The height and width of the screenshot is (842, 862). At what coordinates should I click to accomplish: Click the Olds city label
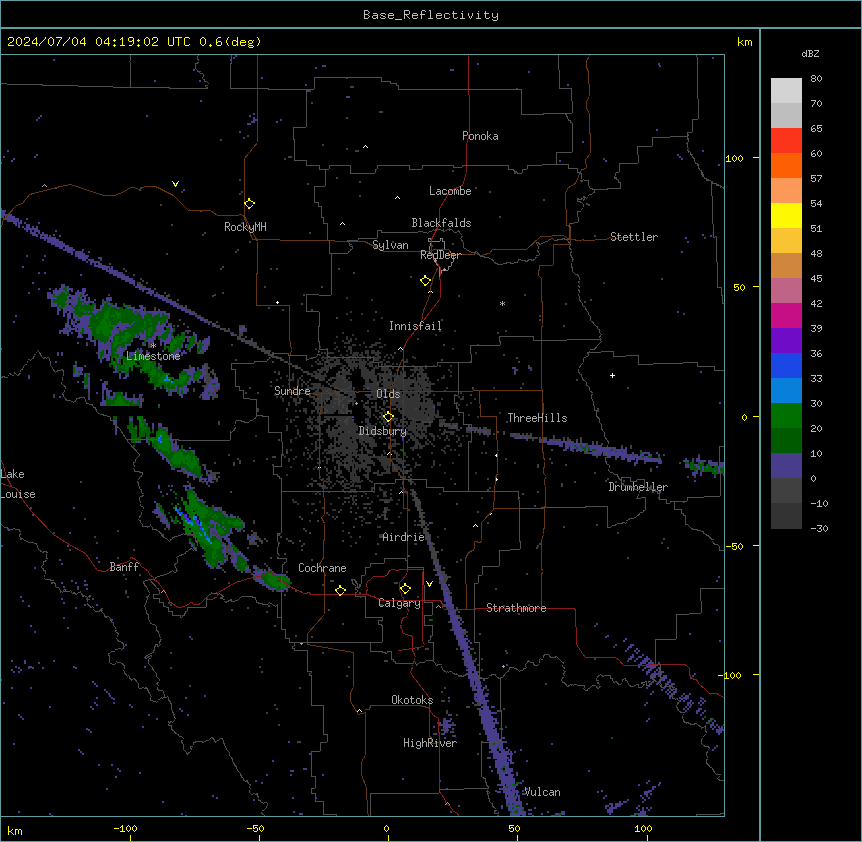click(388, 394)
